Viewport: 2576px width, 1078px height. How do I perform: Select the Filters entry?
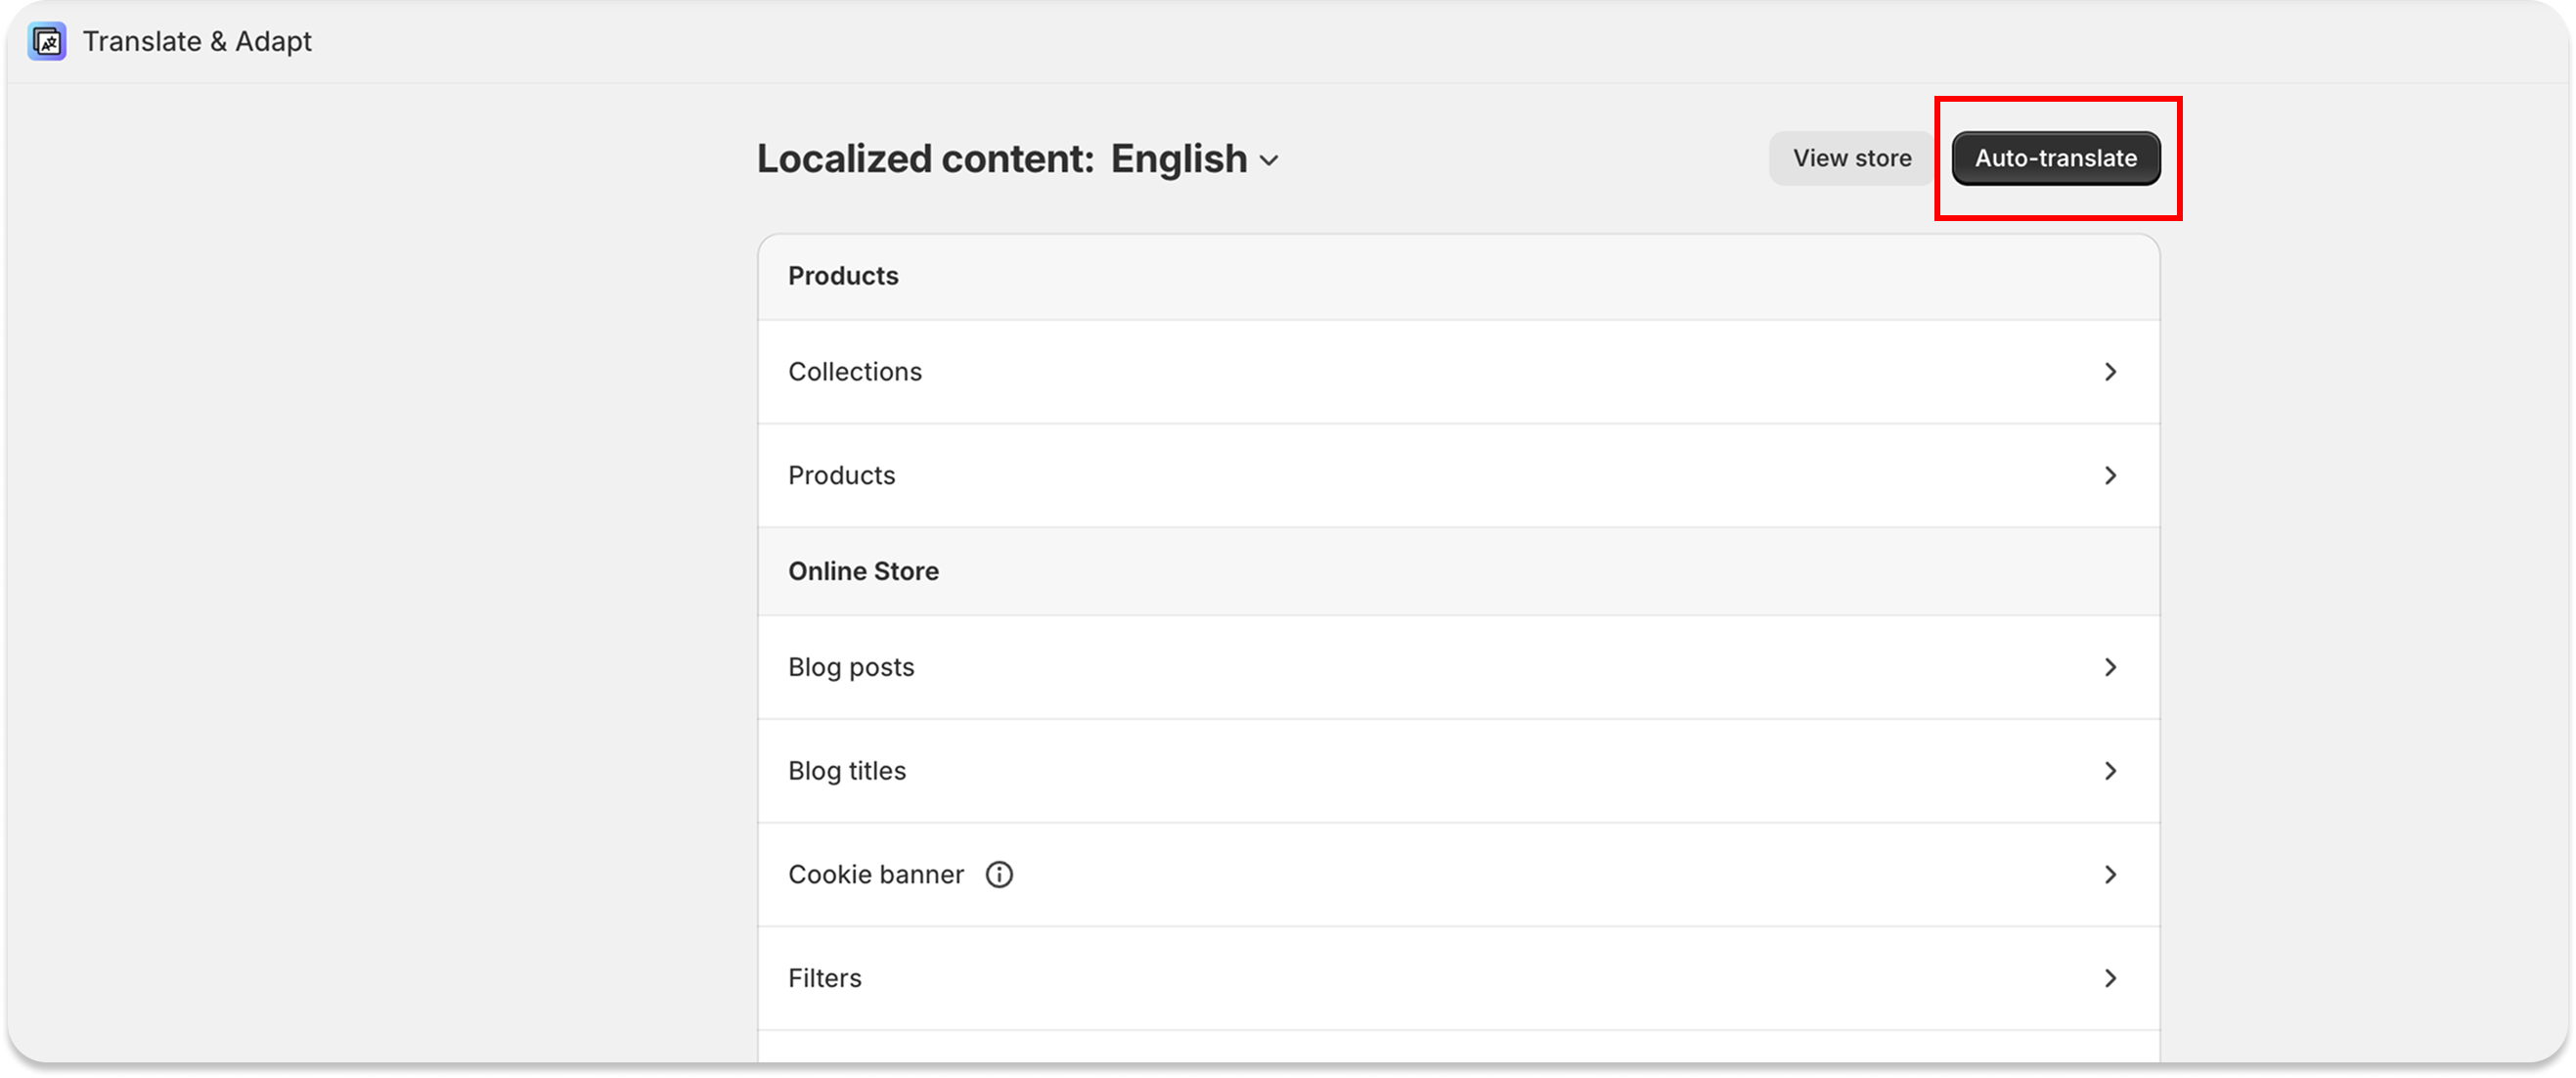coord(824,978)
